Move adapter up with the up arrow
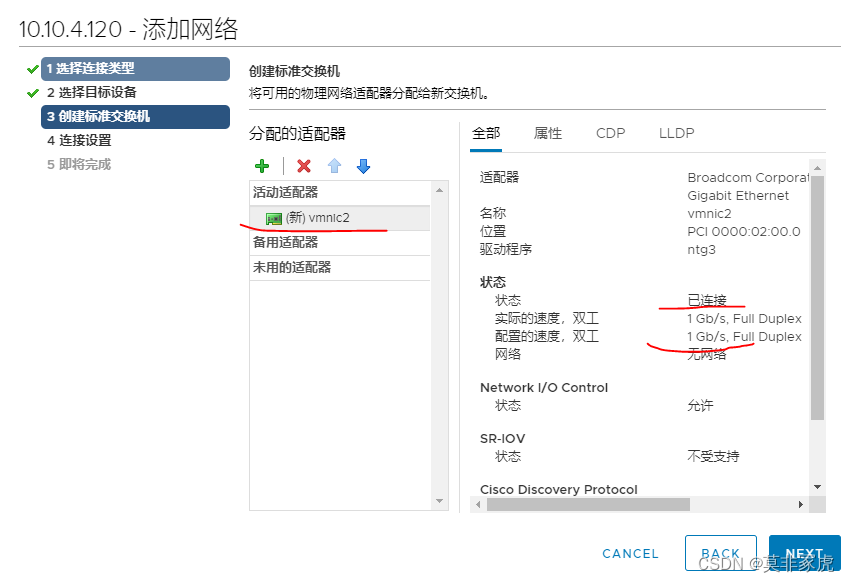This screenshot has height=582, width=850. (x=334, y=166)
